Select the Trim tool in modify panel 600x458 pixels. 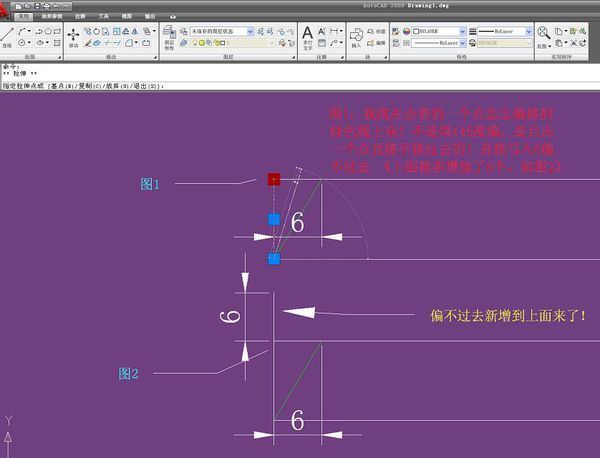click(109, 43)
